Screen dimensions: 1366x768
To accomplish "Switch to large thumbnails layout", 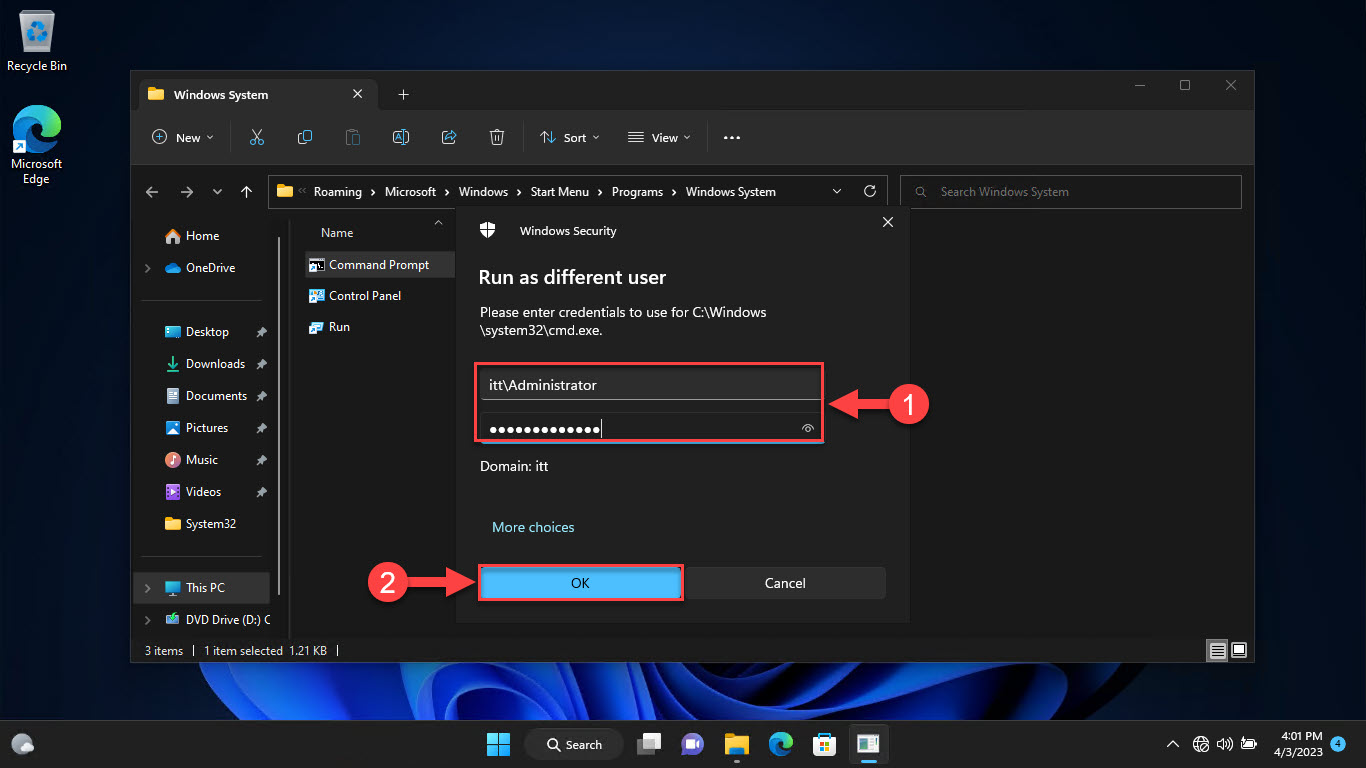I will coord(1239,650).
